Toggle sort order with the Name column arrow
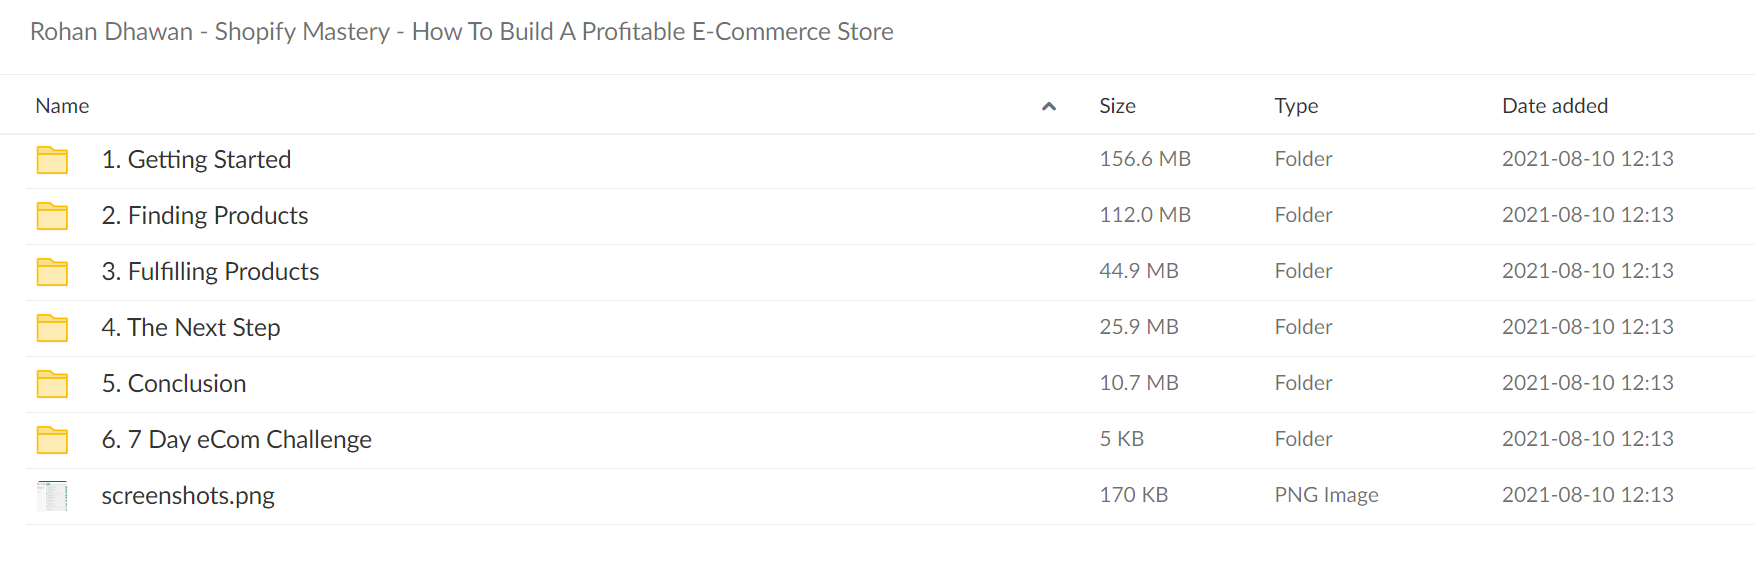Image resolution: width=1755 pixels, height=568 pixels. (x=1049, y=106)
